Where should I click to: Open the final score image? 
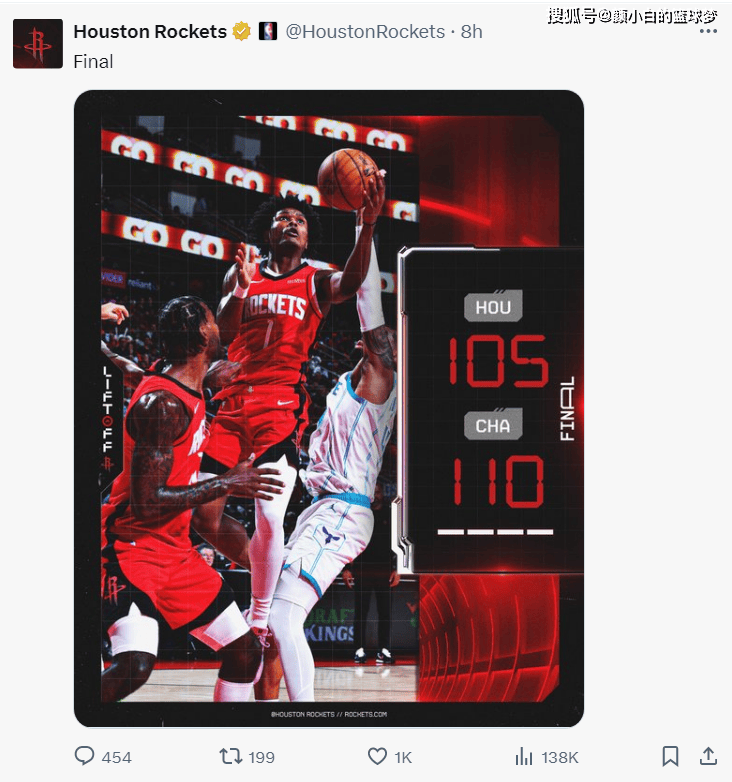pyautogui.click(x=329, y=408)
